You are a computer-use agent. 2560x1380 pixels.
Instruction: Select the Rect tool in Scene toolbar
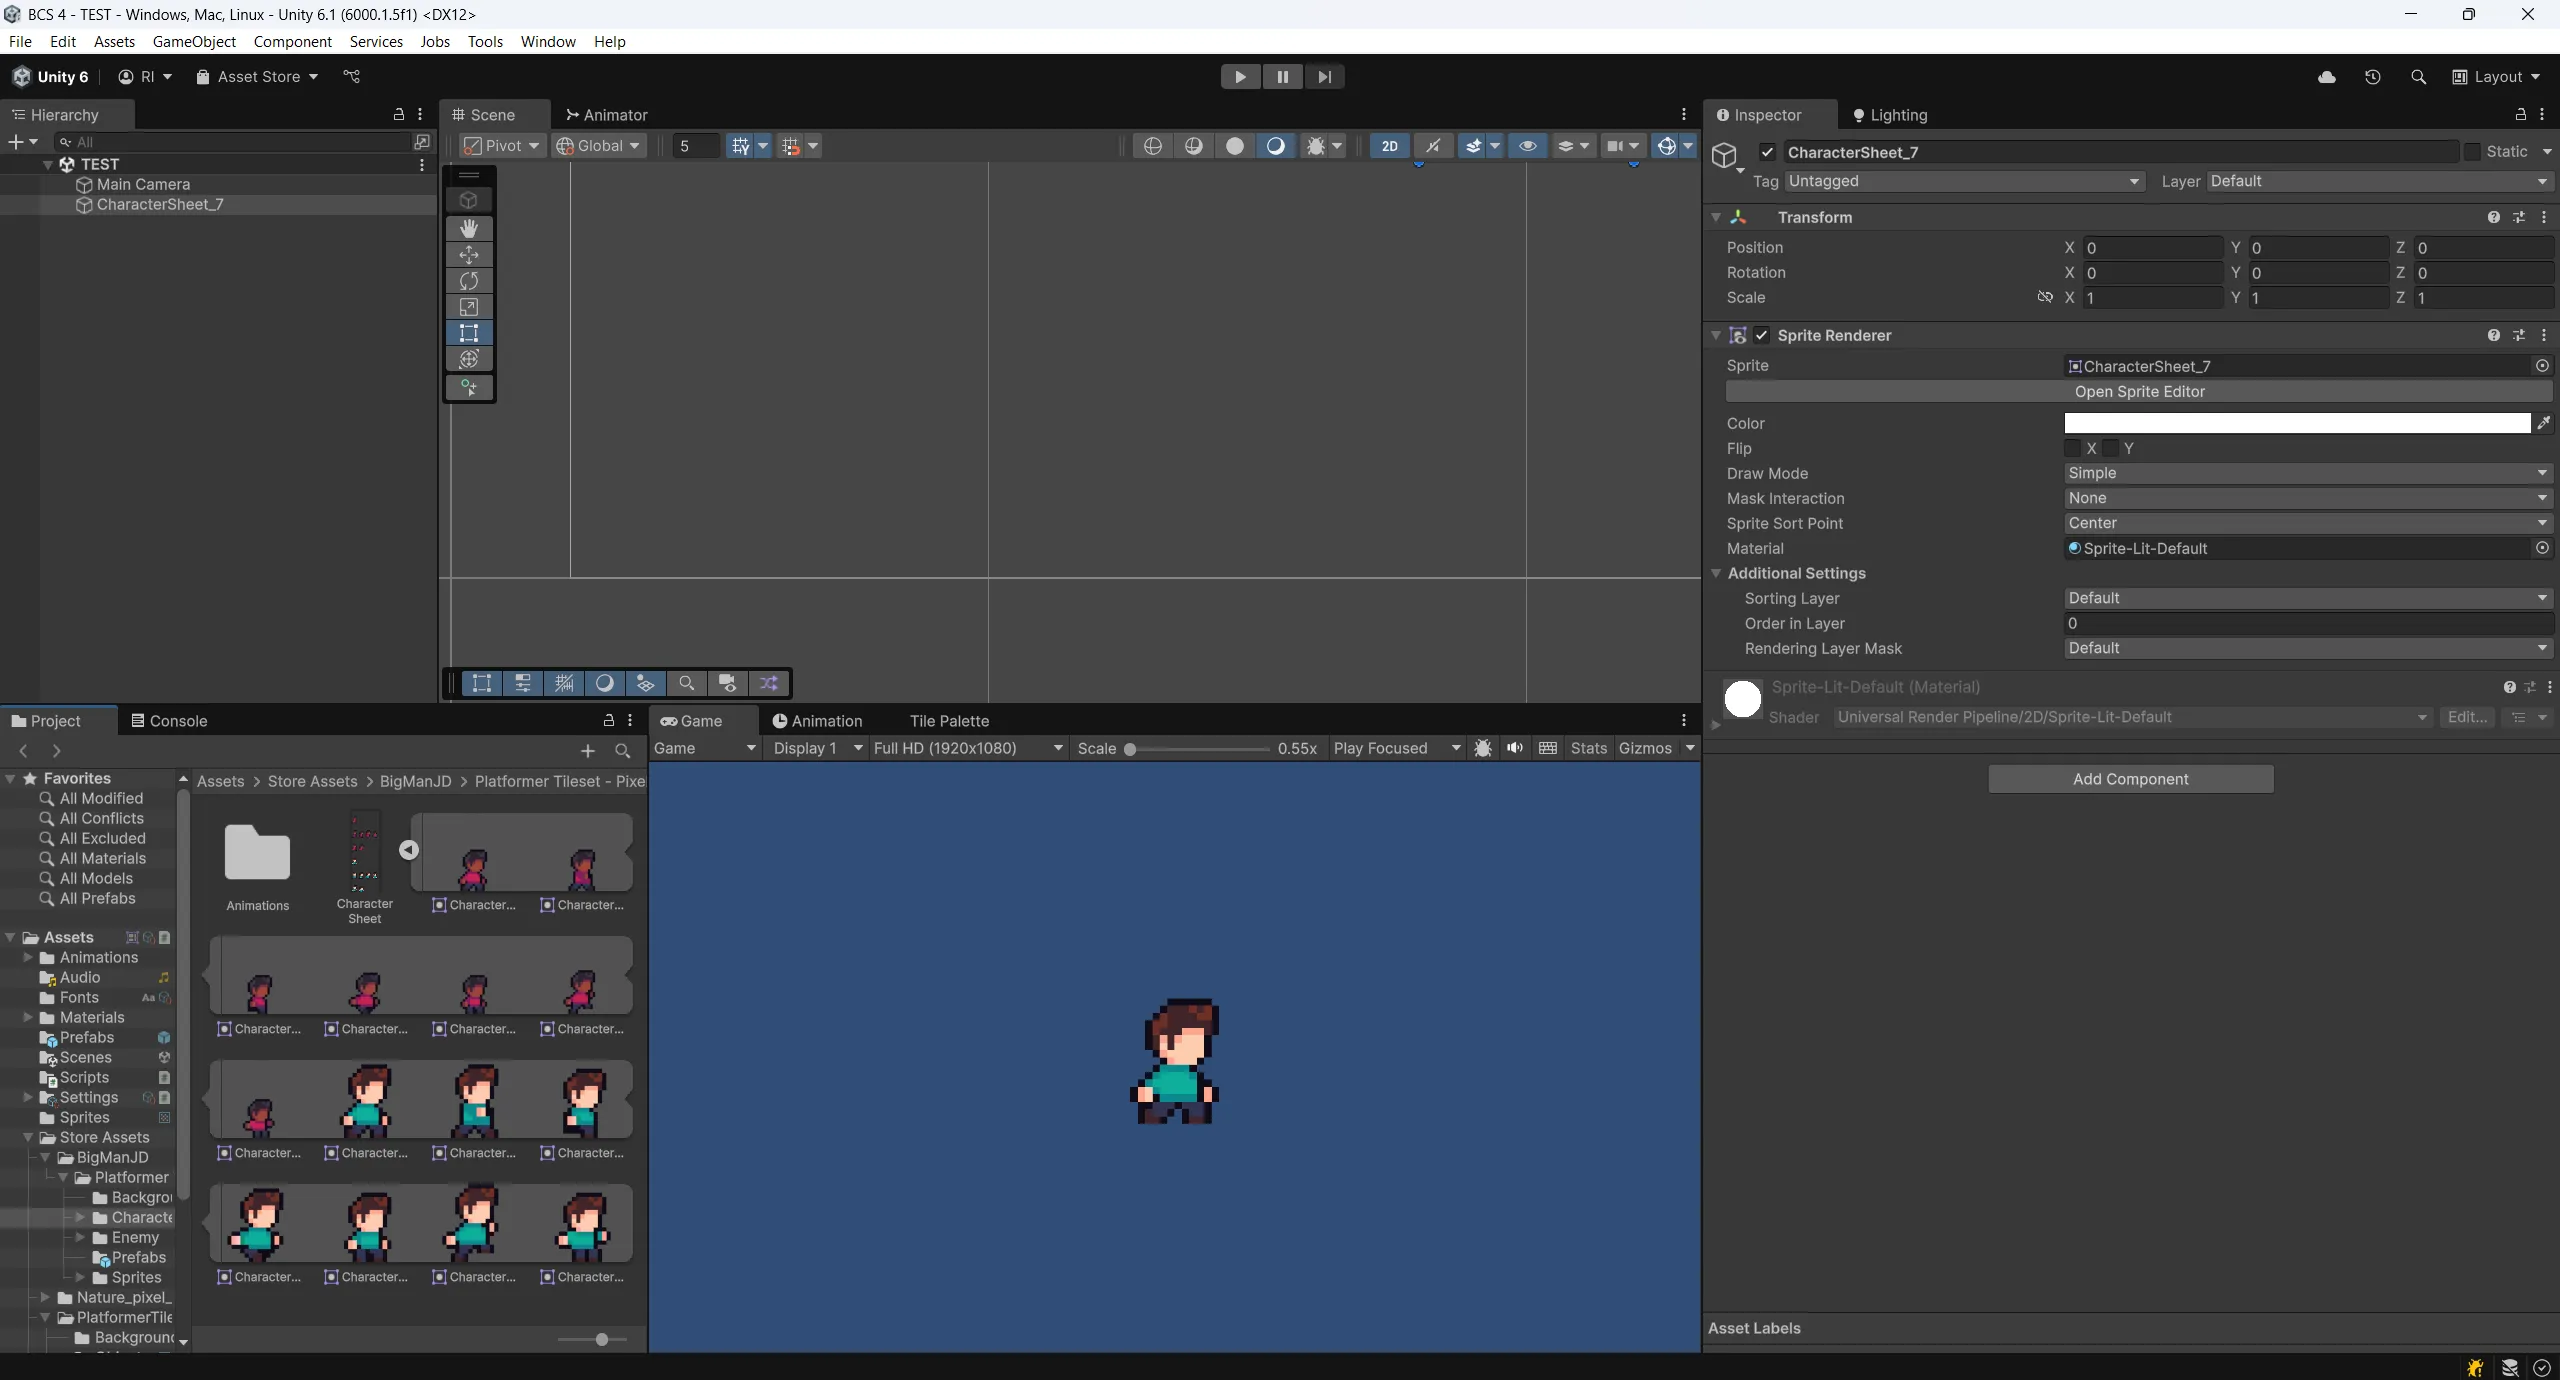pos(469,333)
